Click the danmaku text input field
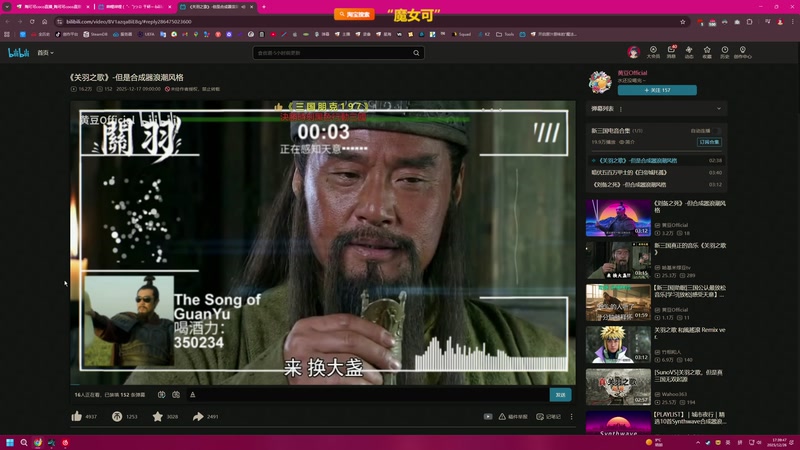Viewport: 800px width, 450px height. tap(372, 394)
